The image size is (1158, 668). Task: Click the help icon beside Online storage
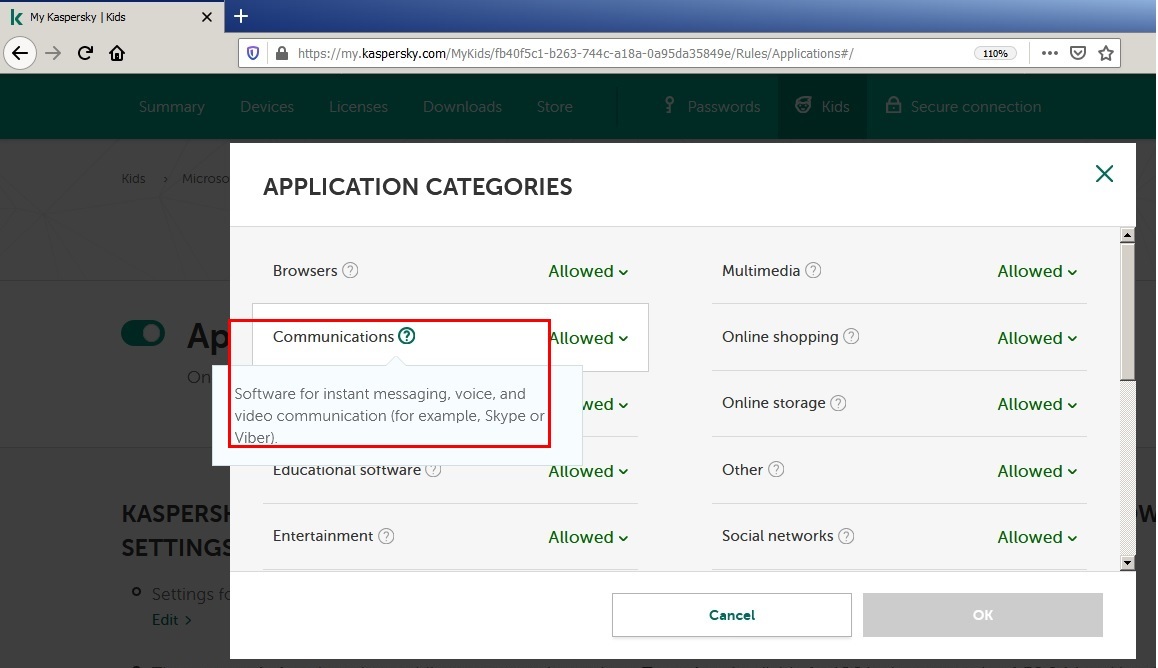pos(838,403)
